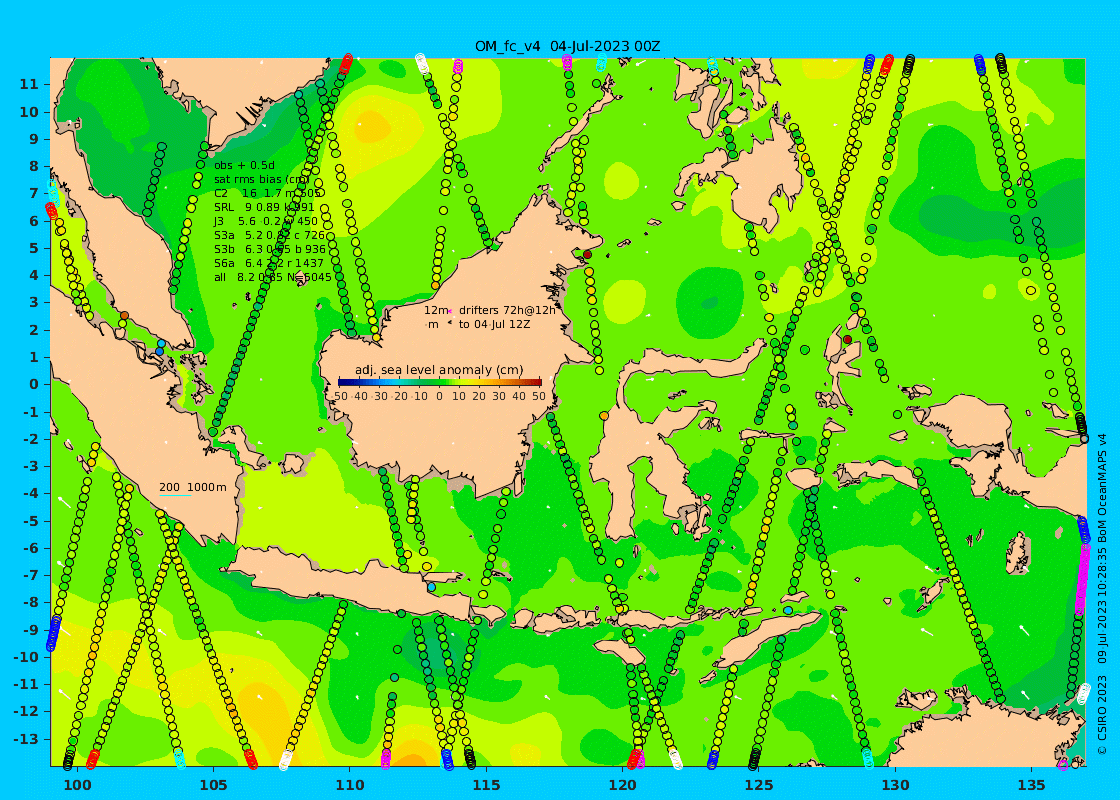This screenshot has height=800, width=1120.
Task: Click the latitude axis label '7'
Action: pyautogui.click(x=34, y=194)
